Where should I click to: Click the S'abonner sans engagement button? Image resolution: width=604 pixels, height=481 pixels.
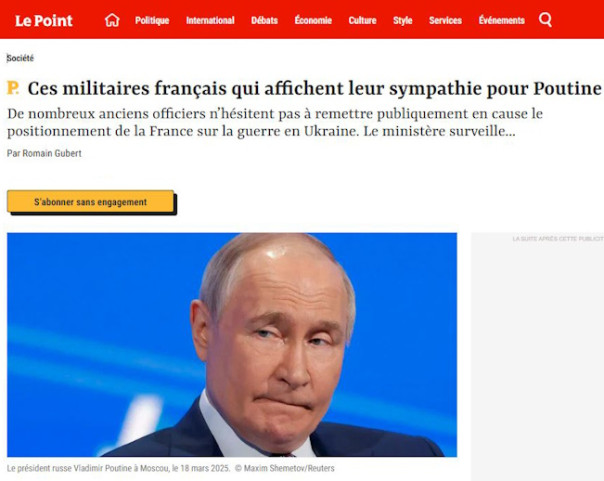point(91,201)
